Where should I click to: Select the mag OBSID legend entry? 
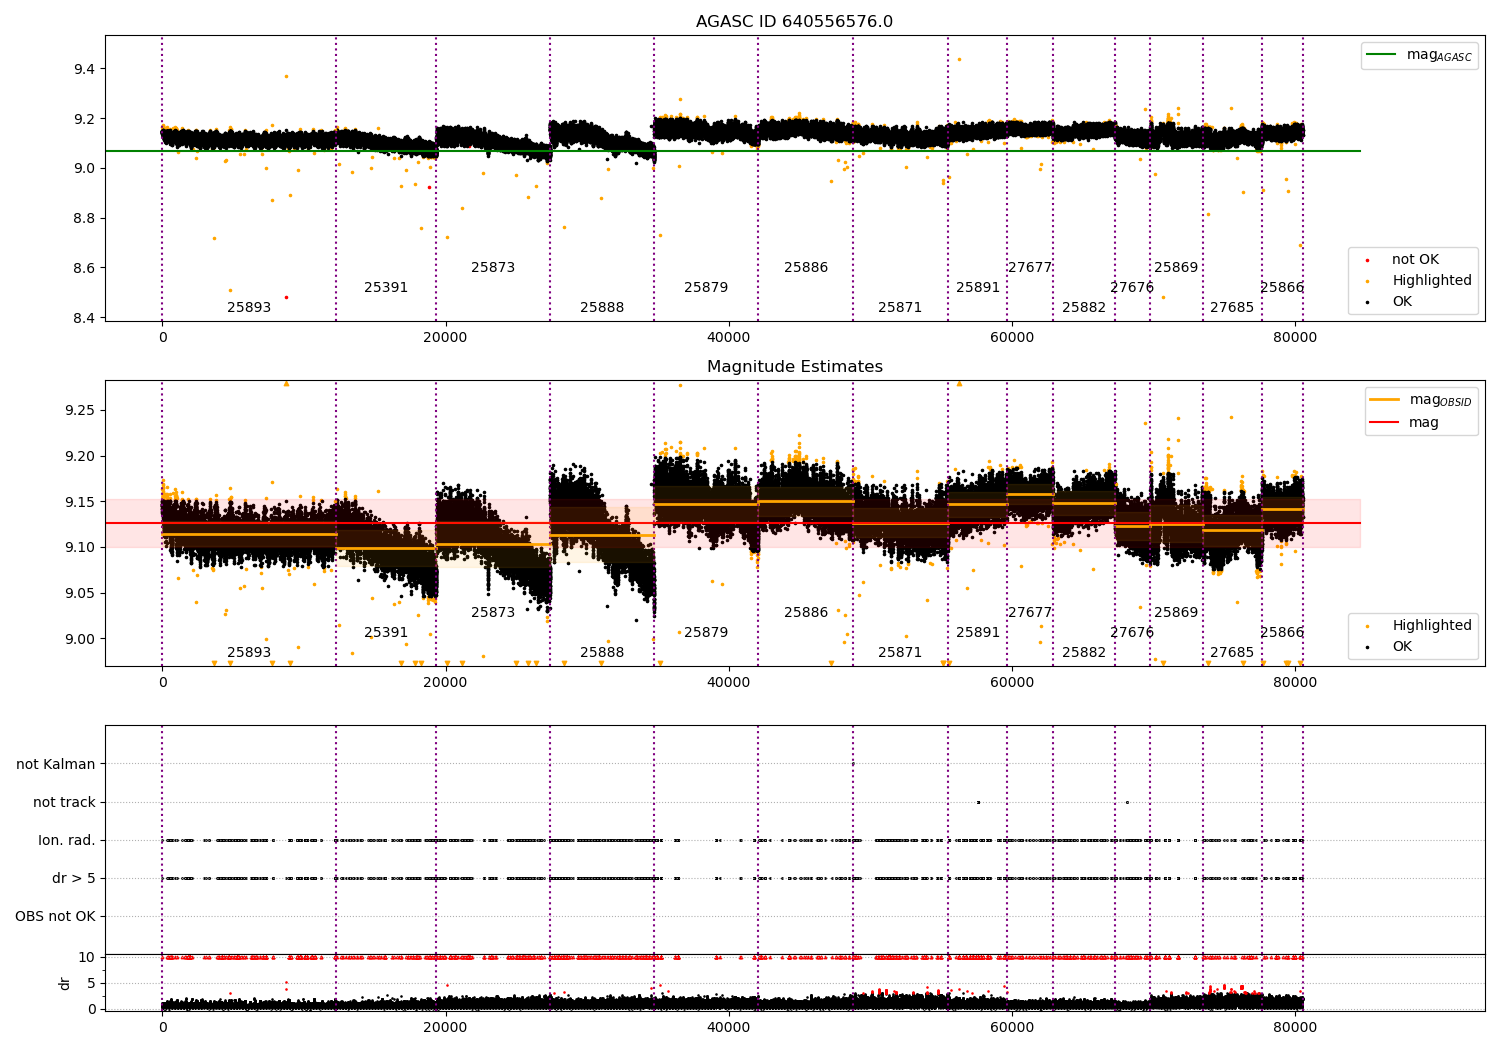click(1421, 400)
